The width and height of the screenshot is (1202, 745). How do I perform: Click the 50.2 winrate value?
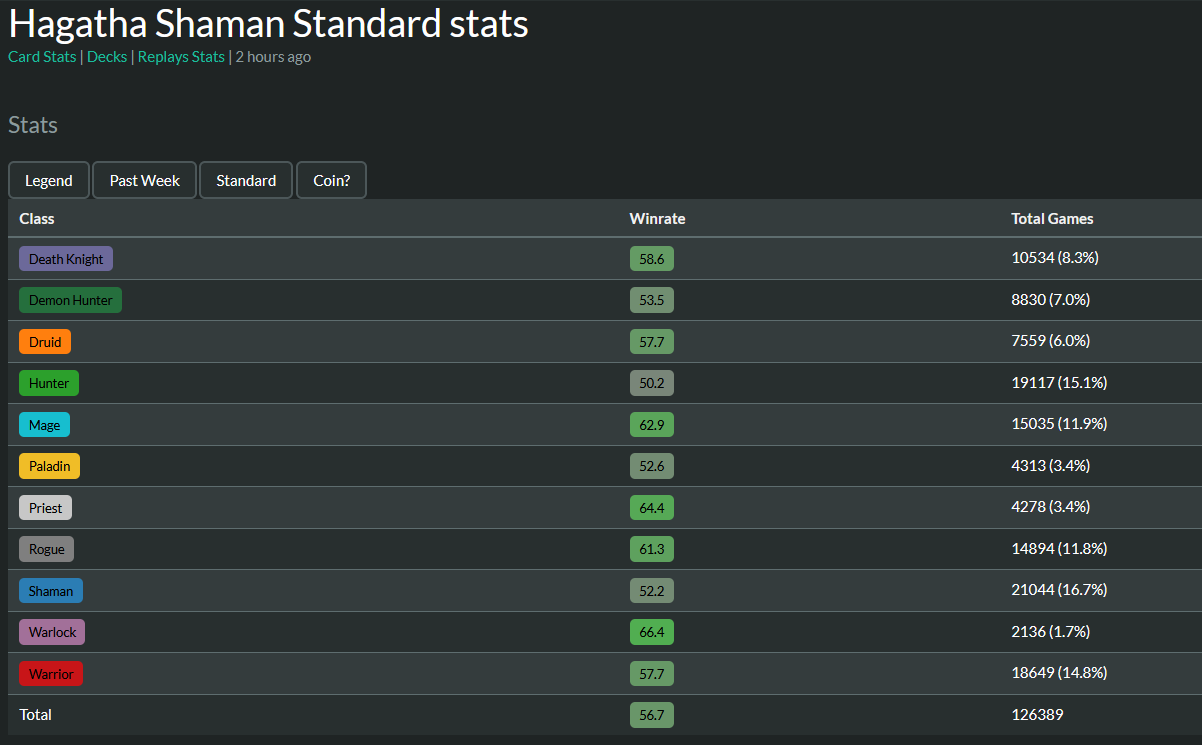652,383
